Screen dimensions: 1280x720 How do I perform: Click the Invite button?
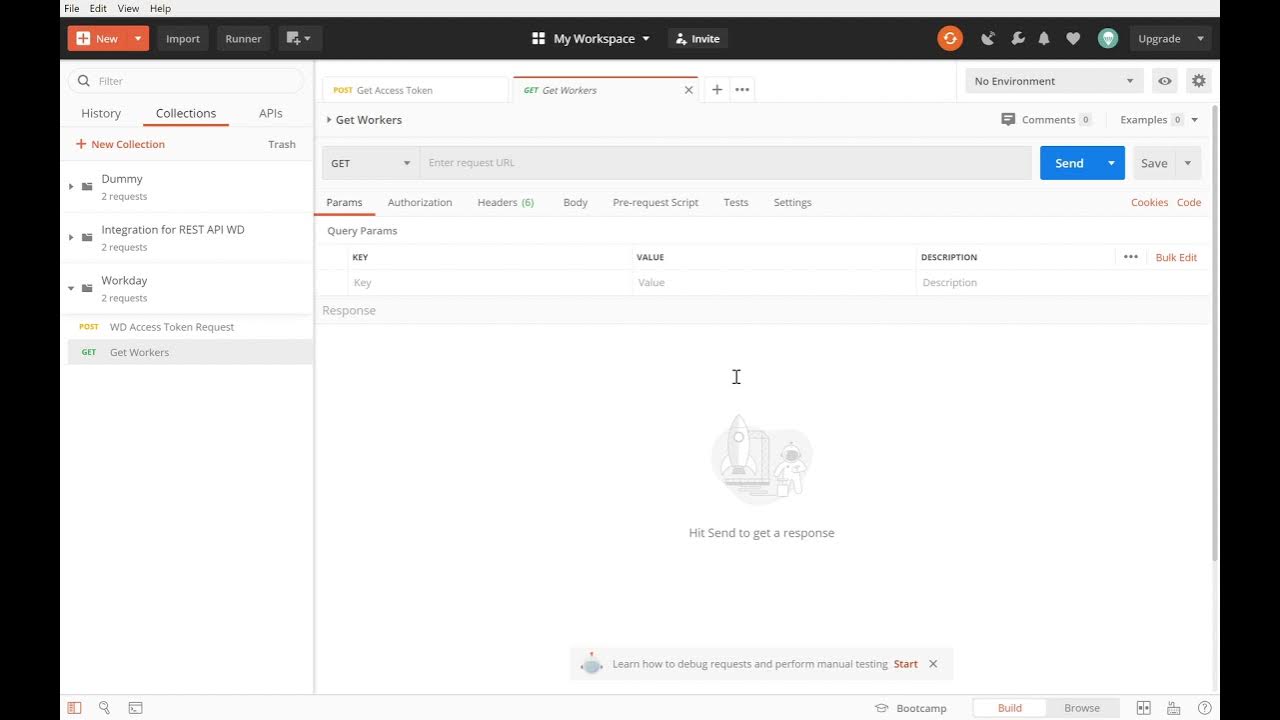click(697, 39)
